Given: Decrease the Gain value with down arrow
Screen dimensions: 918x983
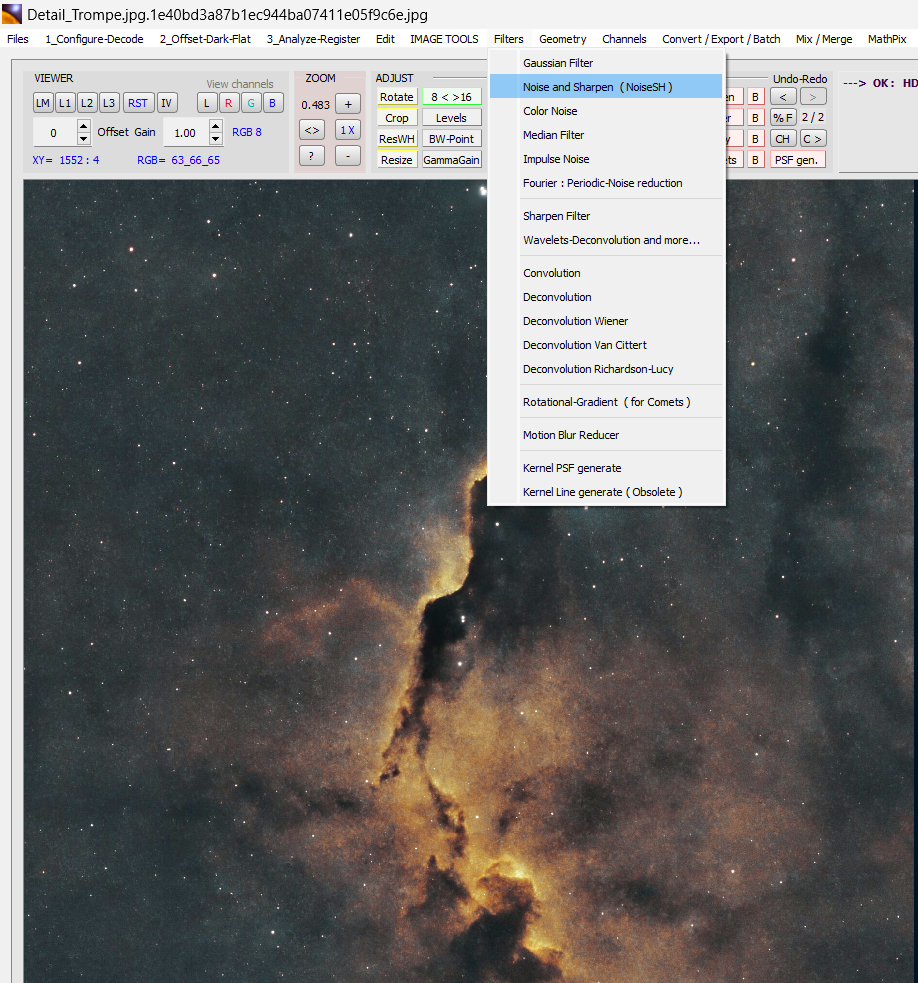Looking at the screenshot, I should coord(216,139).
